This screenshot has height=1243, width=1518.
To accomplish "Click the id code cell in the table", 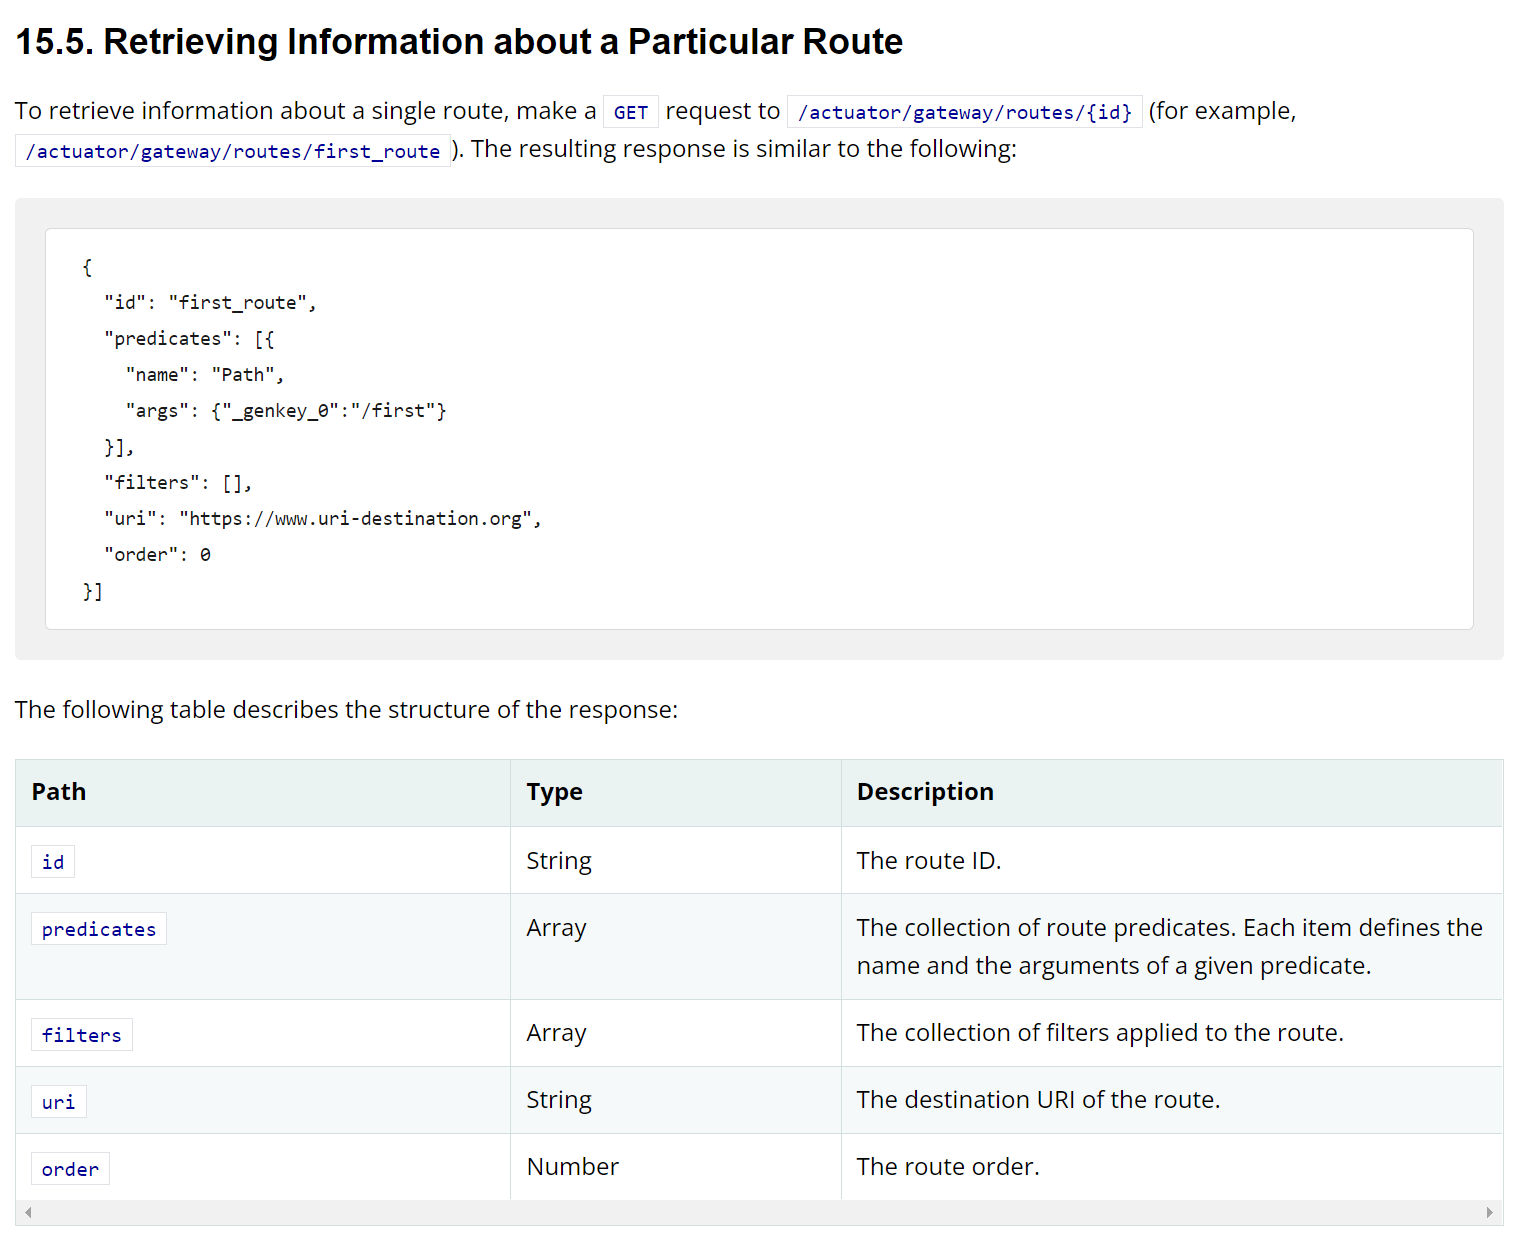I will pyautogui.click(x=53, y=862).
